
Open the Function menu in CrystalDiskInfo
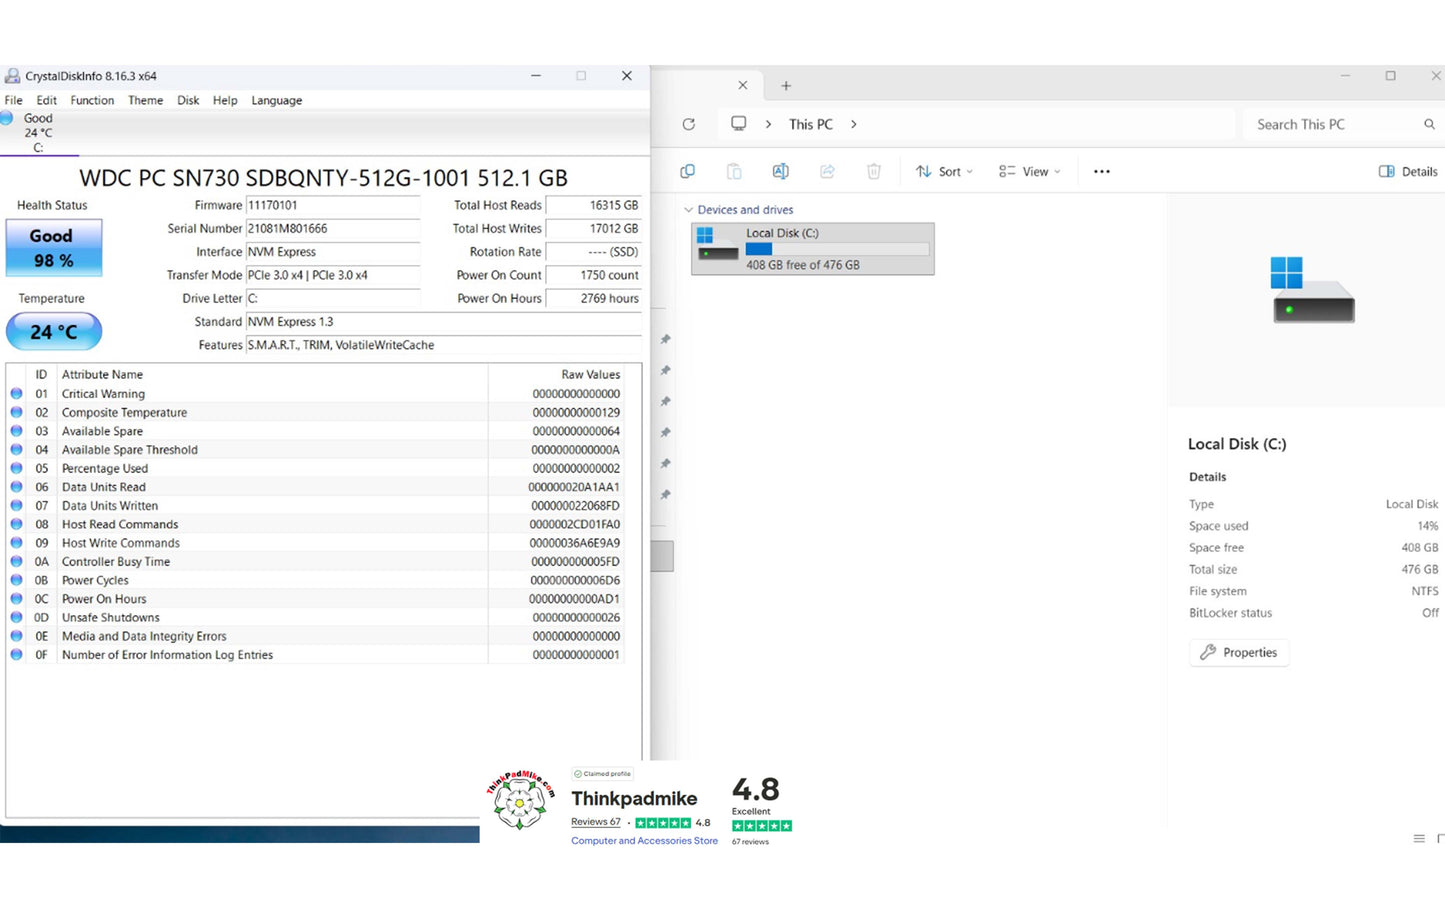click(92, 100)
